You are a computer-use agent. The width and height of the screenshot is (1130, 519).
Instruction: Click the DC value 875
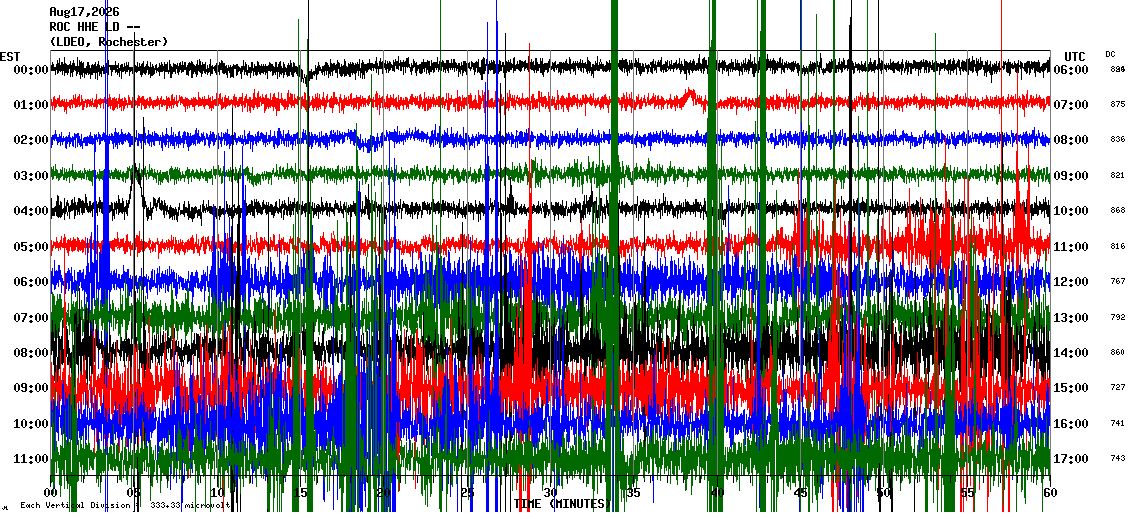point(1118,105)
